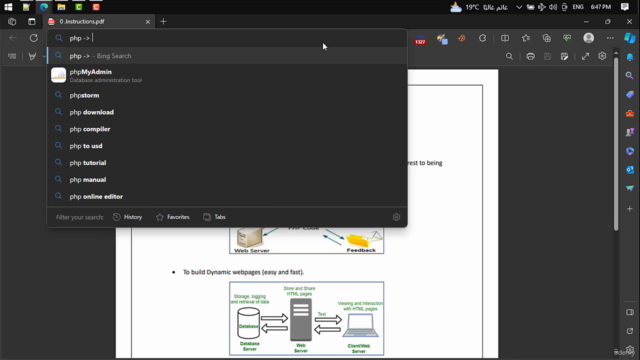Filter search by Favorites
640x360 pixels.
tap(173, 217)
